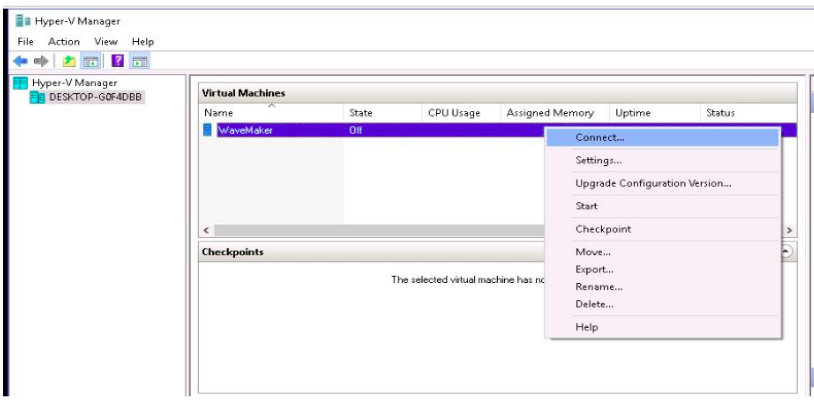Select Upgrade Configuration Version... menu entry
The width and height of the screenshot is (814, 403).
(x=653, y=183)
